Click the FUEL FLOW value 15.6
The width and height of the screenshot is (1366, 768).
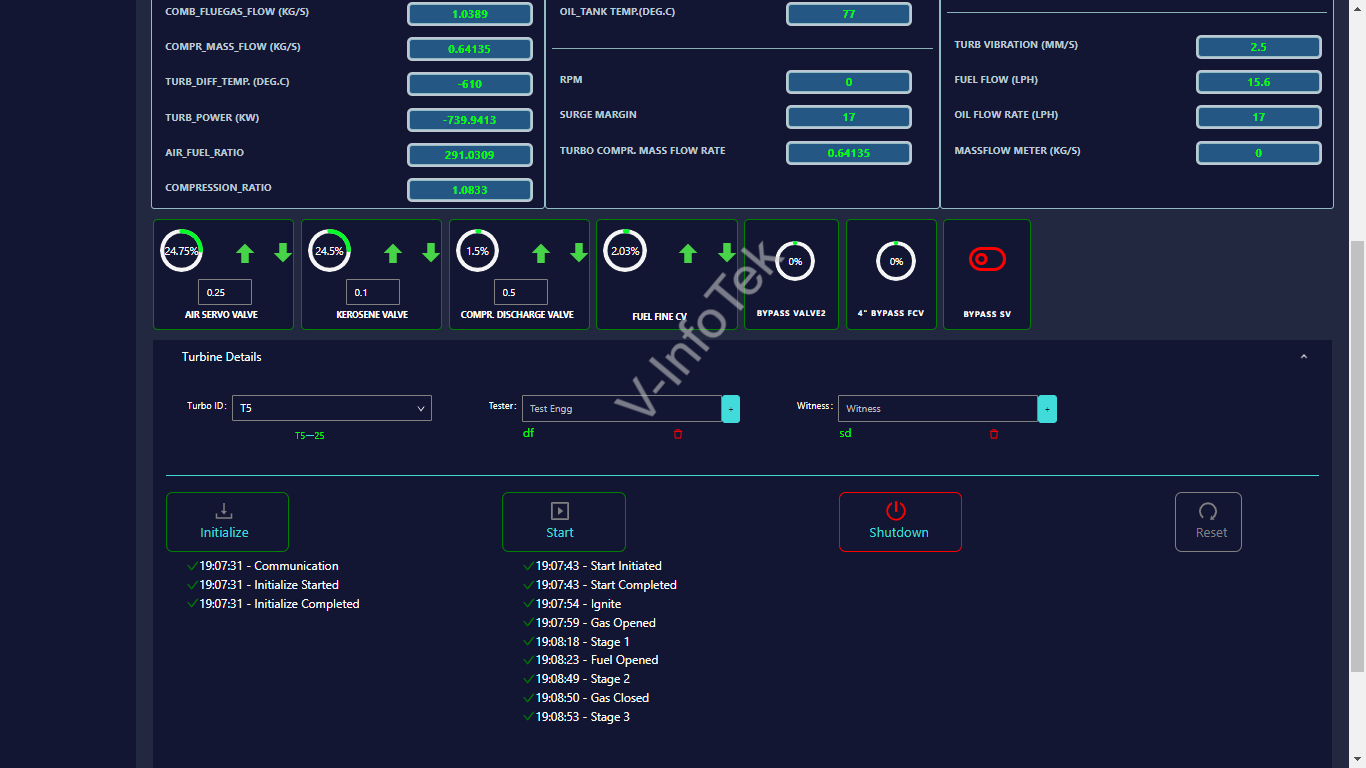point(1259,82)
